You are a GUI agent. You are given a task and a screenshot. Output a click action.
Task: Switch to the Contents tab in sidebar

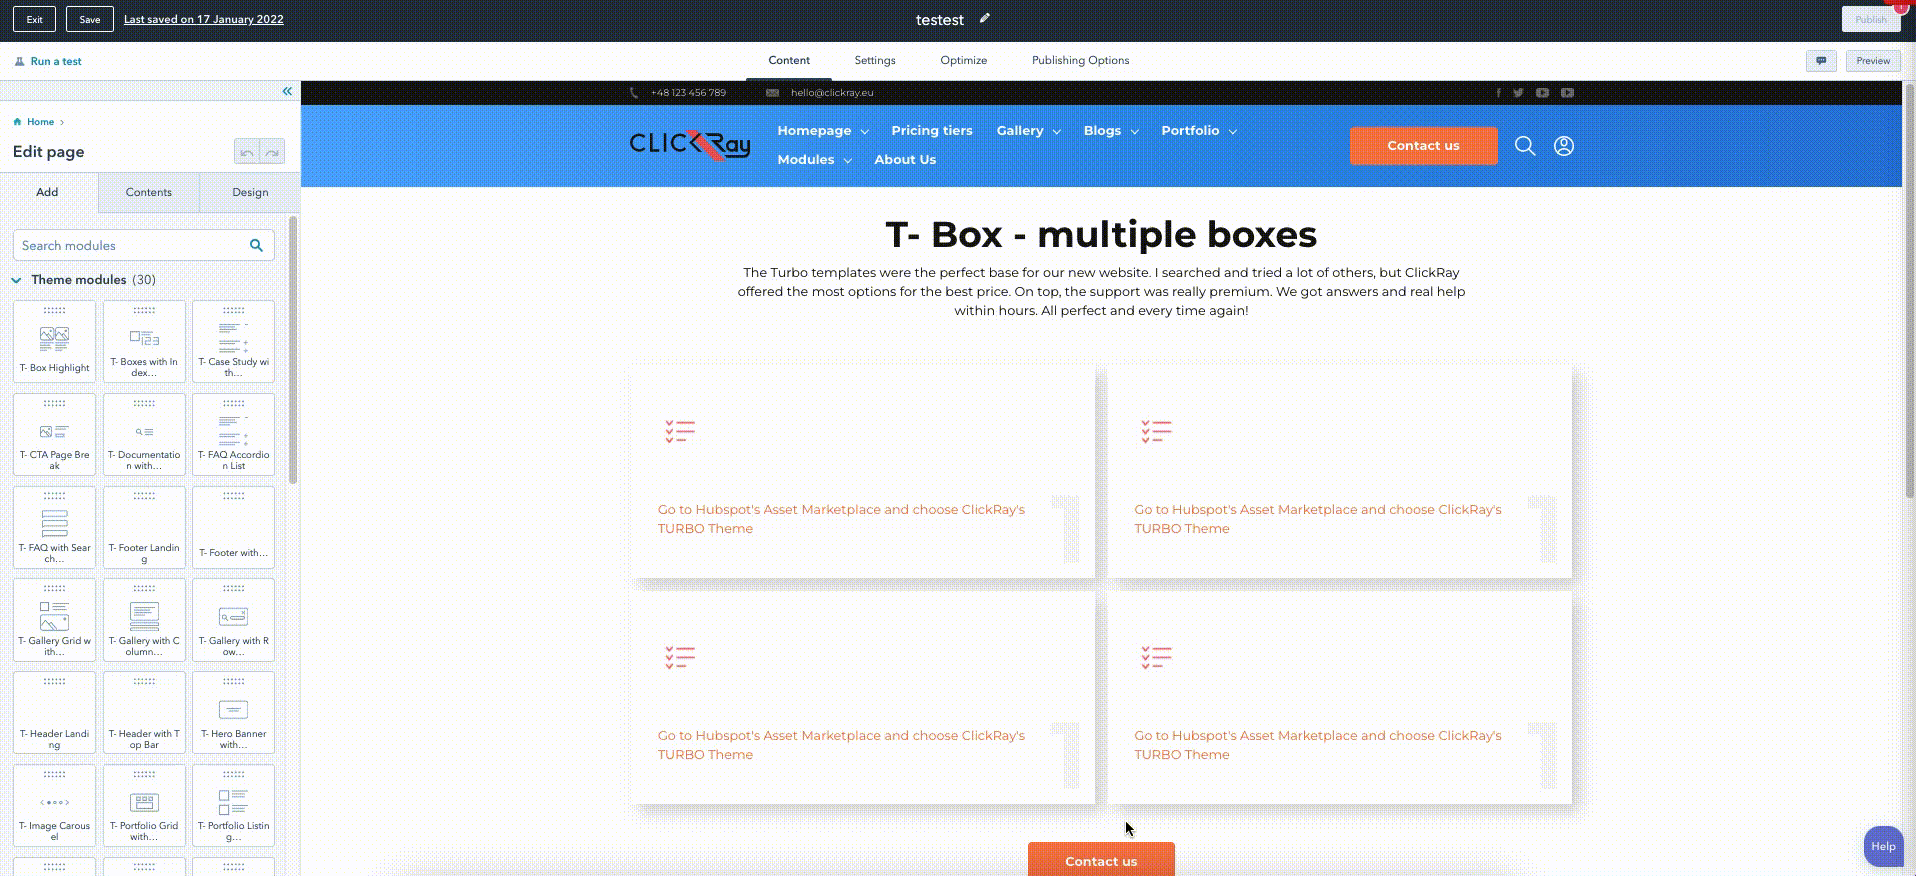click(x=149, y=192)
